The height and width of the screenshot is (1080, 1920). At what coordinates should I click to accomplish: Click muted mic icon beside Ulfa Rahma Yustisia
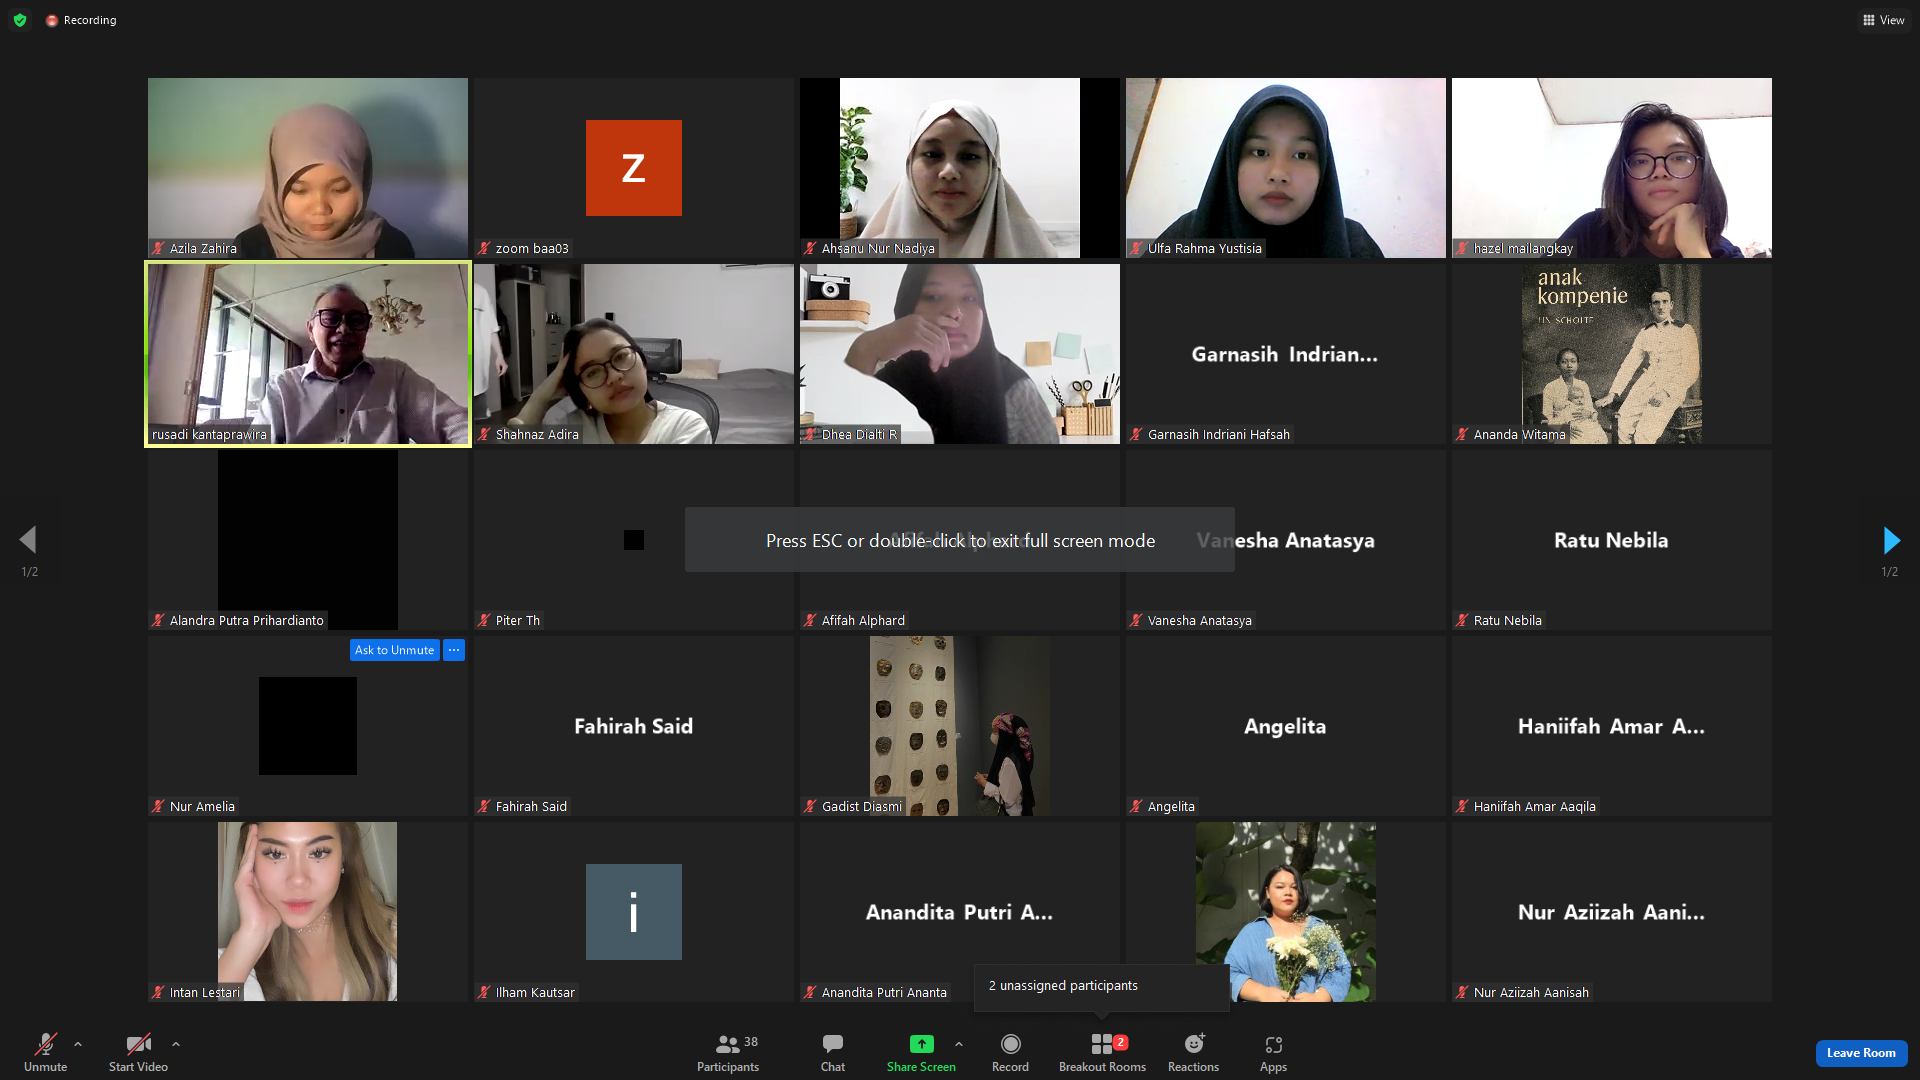[1136, 248]
